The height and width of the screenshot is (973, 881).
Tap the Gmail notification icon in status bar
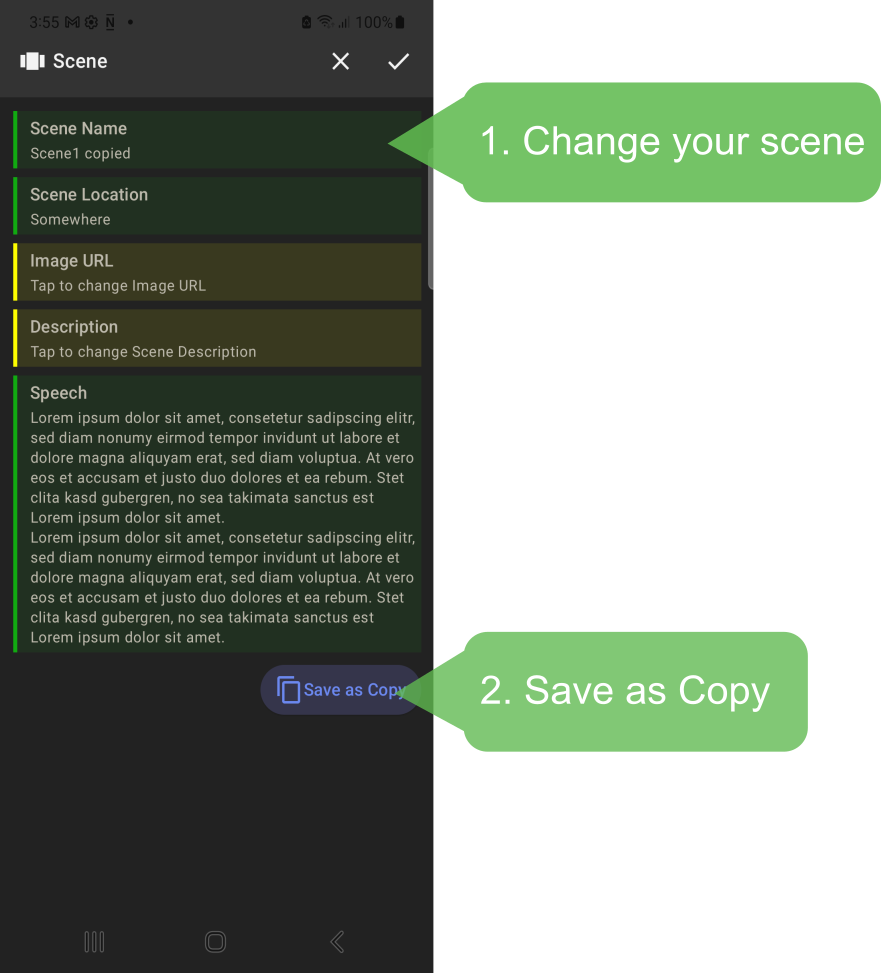[72, 22]
